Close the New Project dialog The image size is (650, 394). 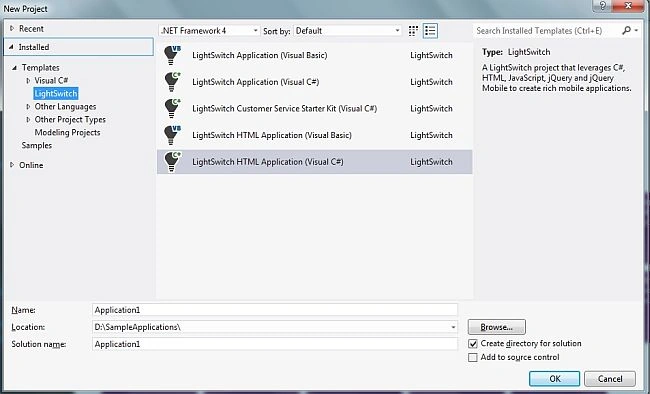click(628, 5)
